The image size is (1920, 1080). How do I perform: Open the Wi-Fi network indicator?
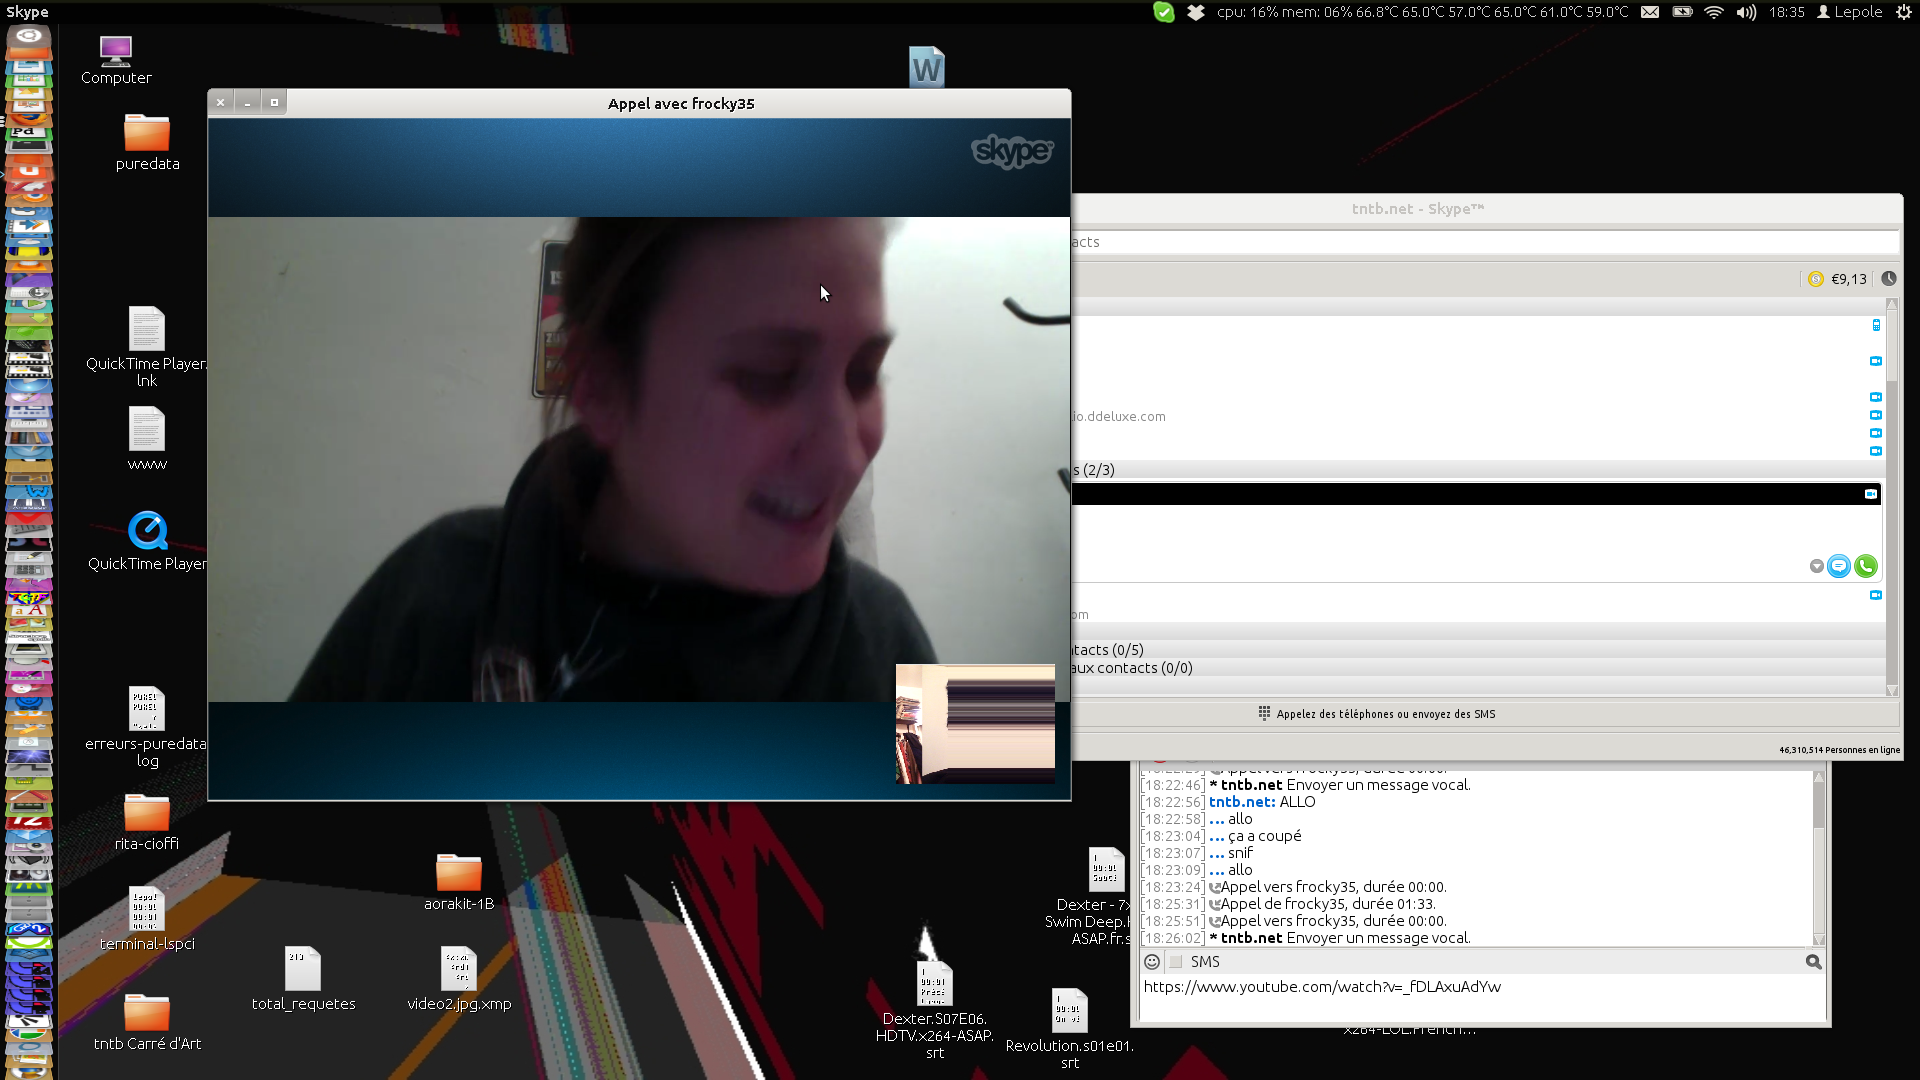(1714, 12)
